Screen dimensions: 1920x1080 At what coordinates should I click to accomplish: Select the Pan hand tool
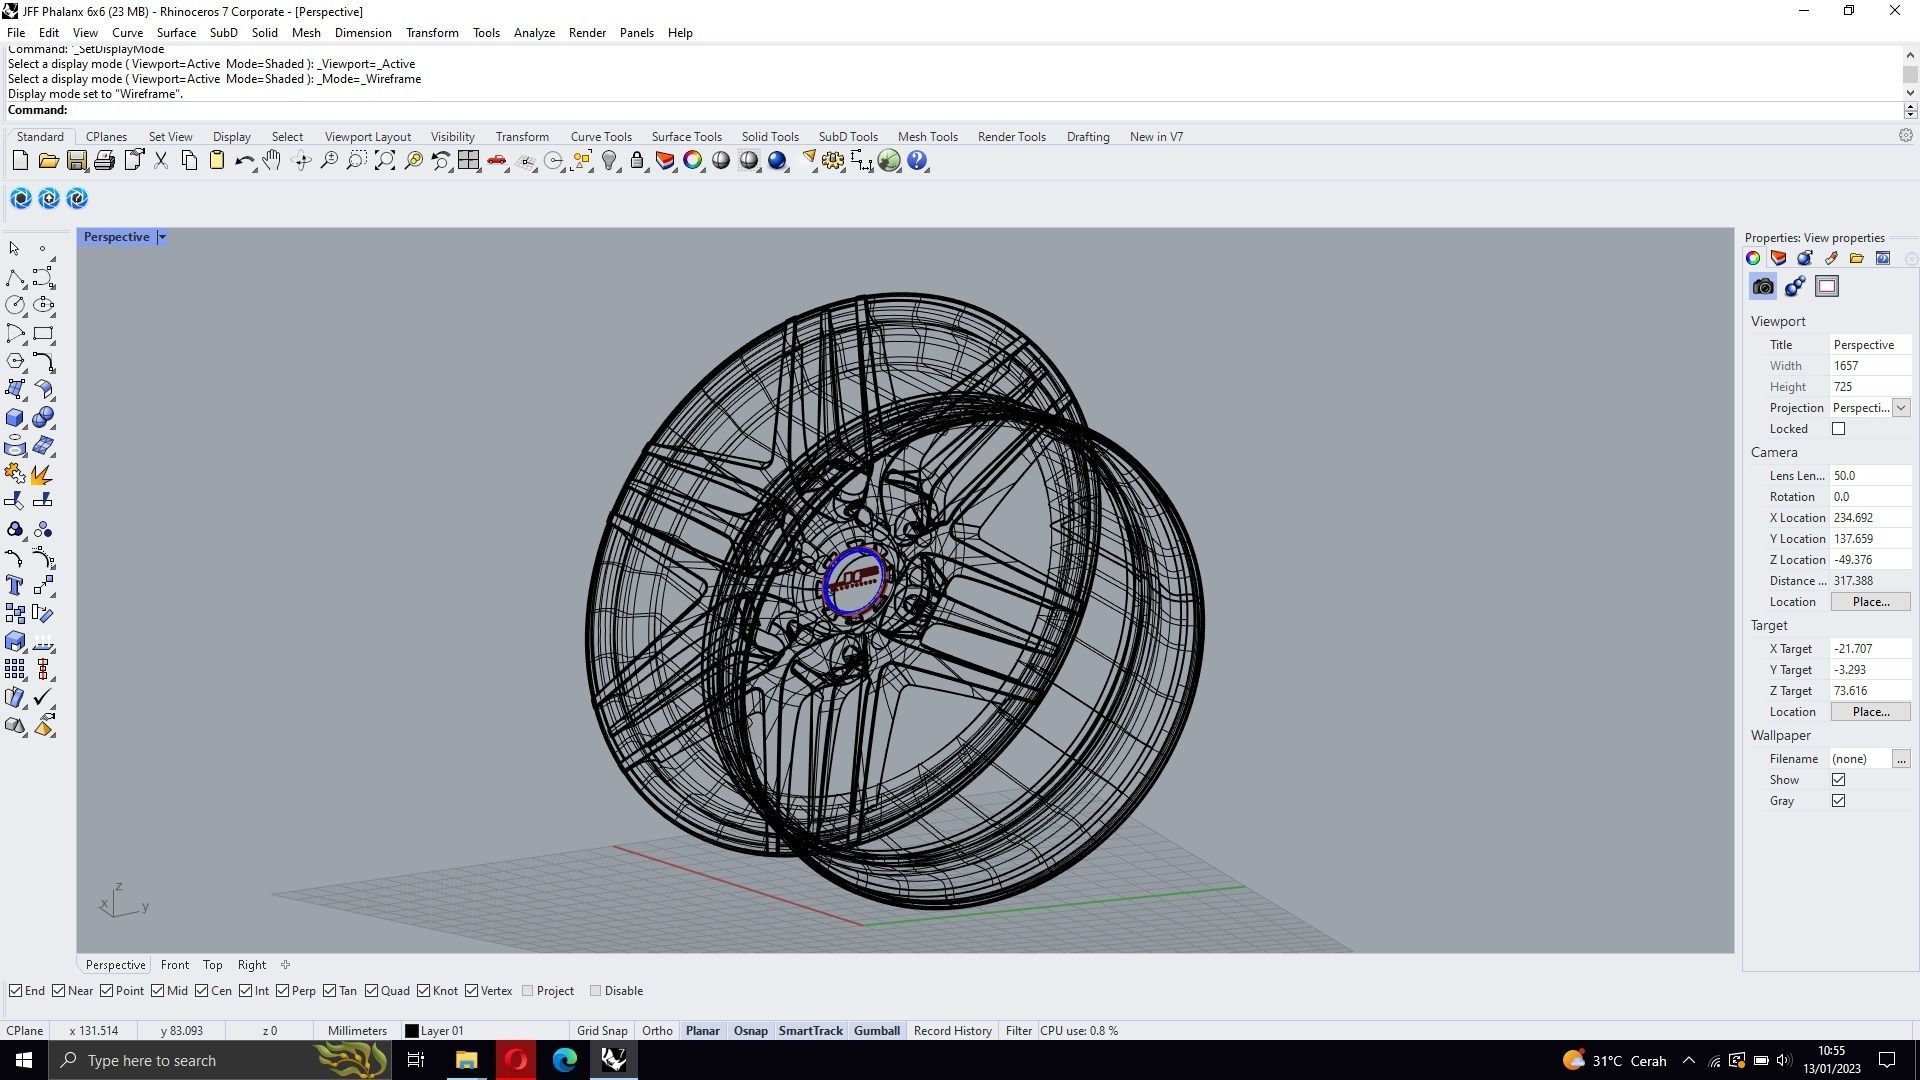(272, 161)
